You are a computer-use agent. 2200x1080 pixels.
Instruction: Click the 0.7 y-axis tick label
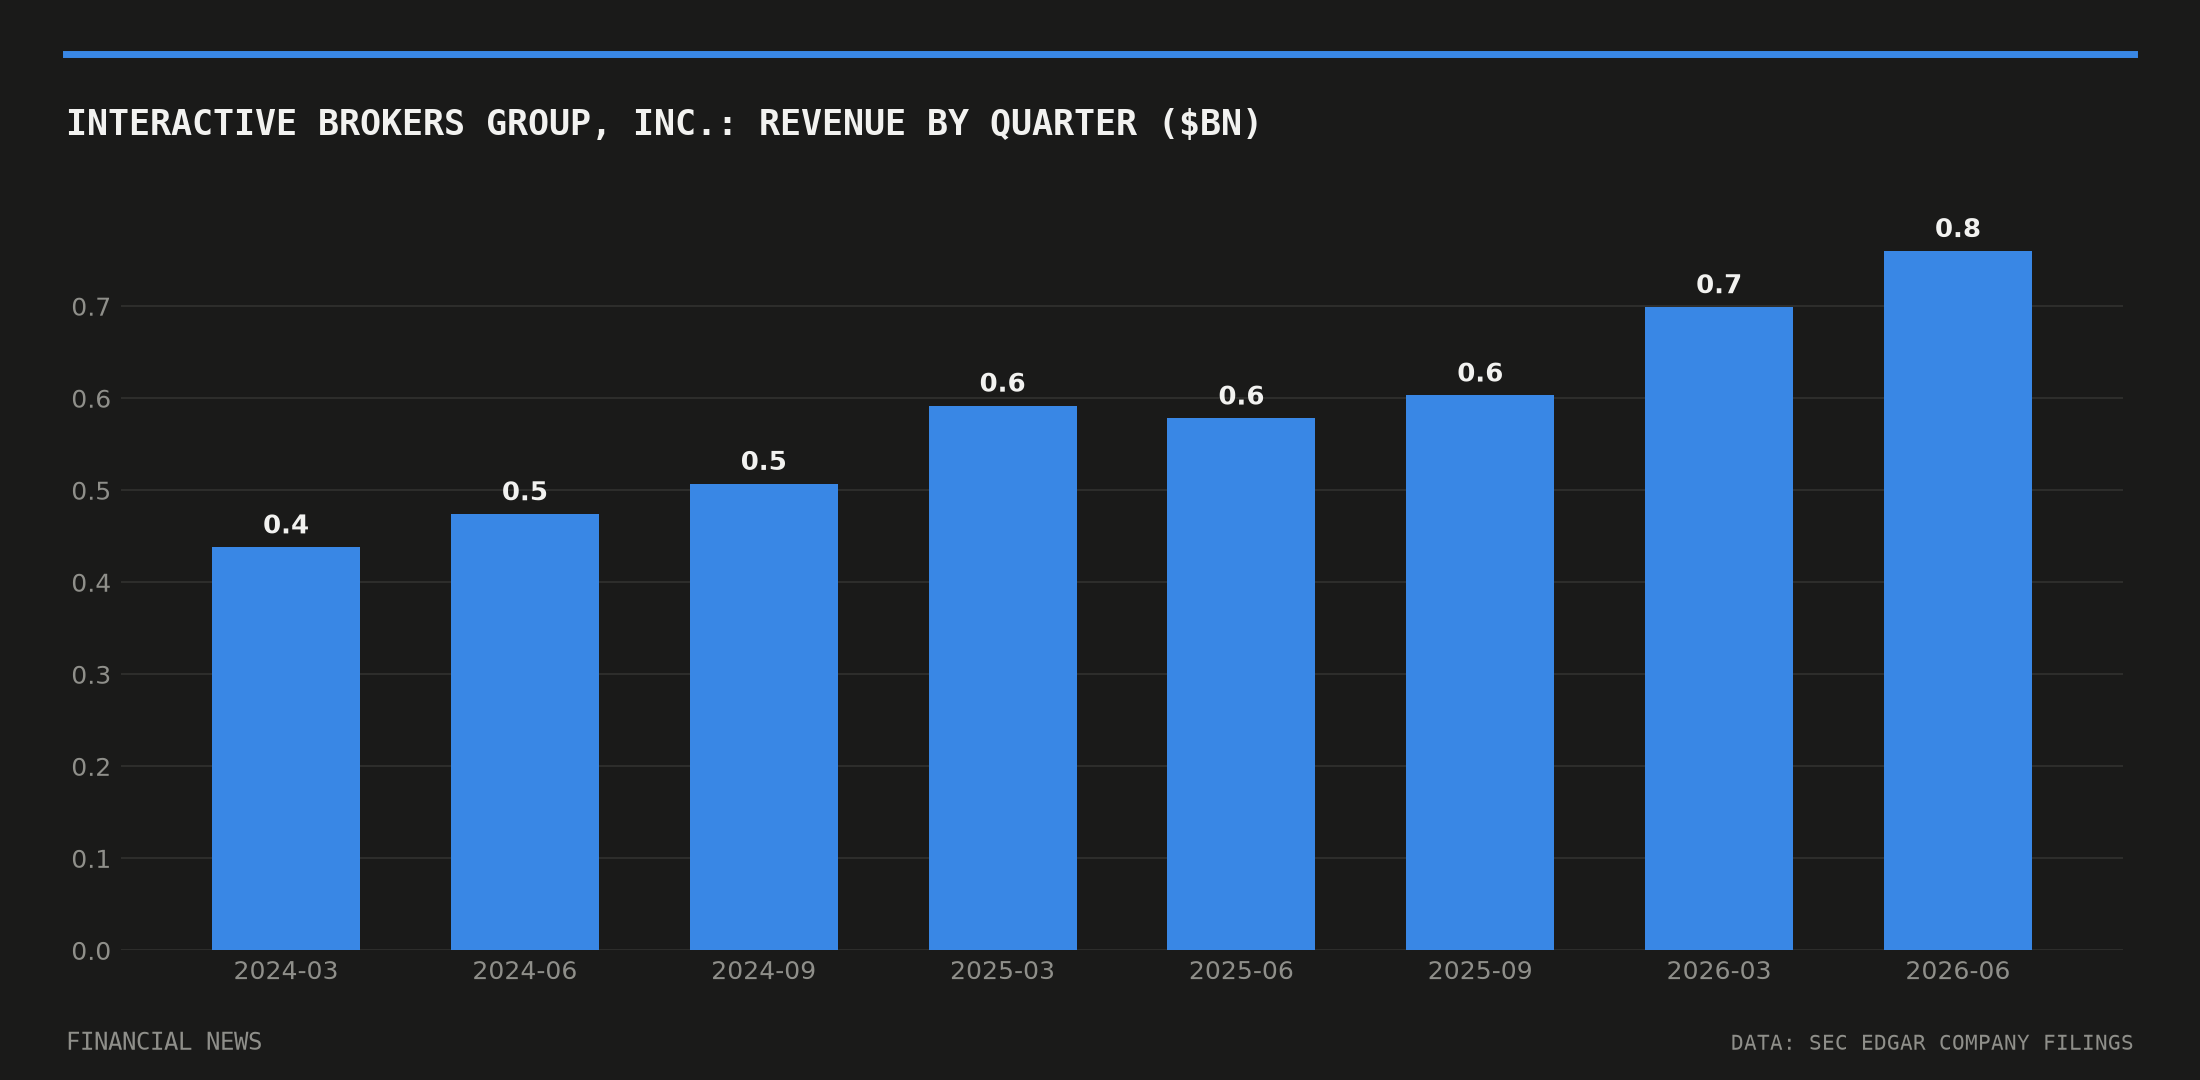pos(91,307)
